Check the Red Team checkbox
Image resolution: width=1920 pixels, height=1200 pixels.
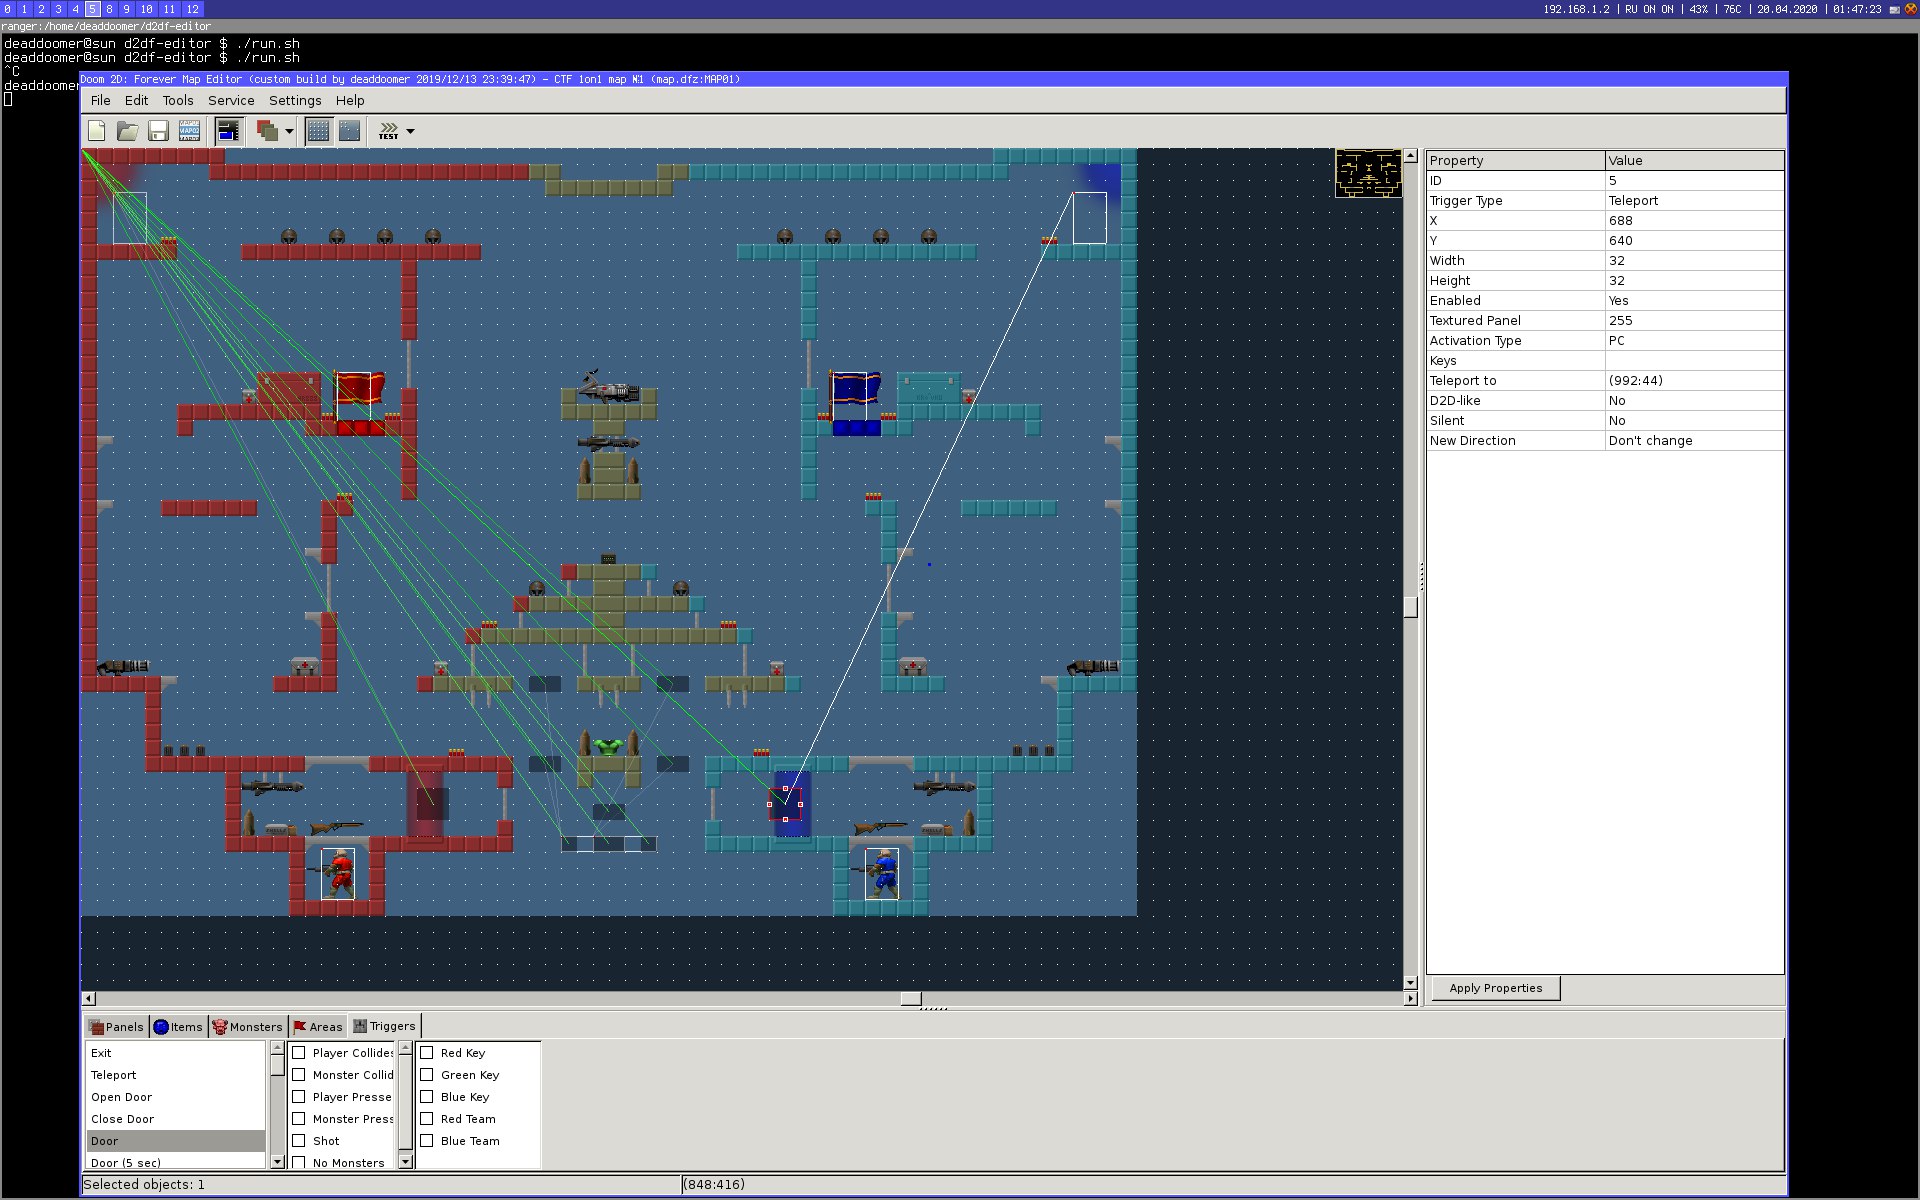tap(427, 1119)
